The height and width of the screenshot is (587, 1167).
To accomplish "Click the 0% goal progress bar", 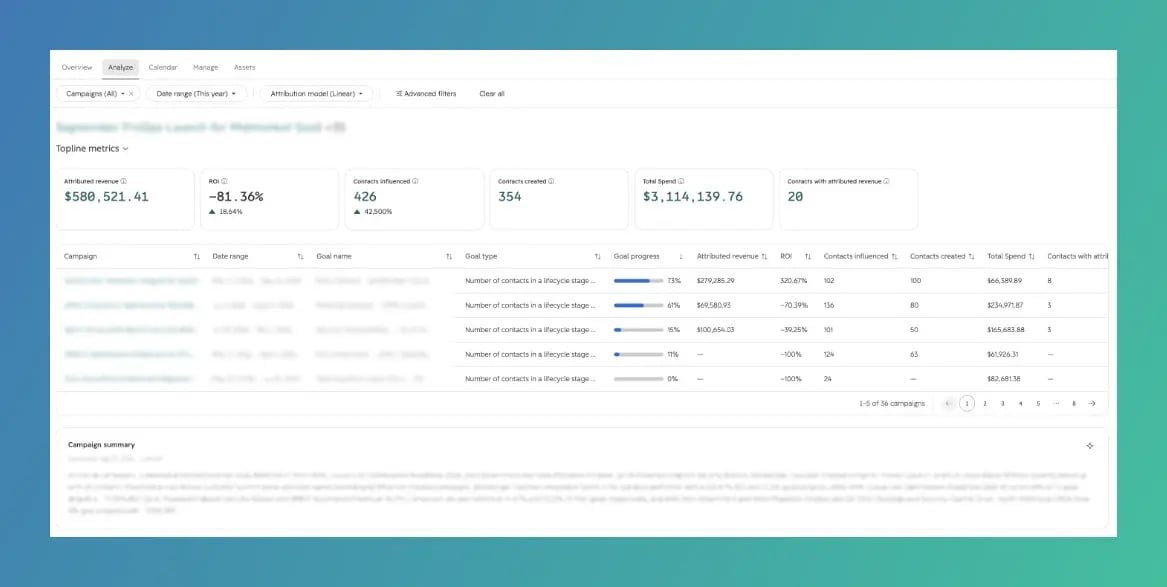I will tap(638, 379).
